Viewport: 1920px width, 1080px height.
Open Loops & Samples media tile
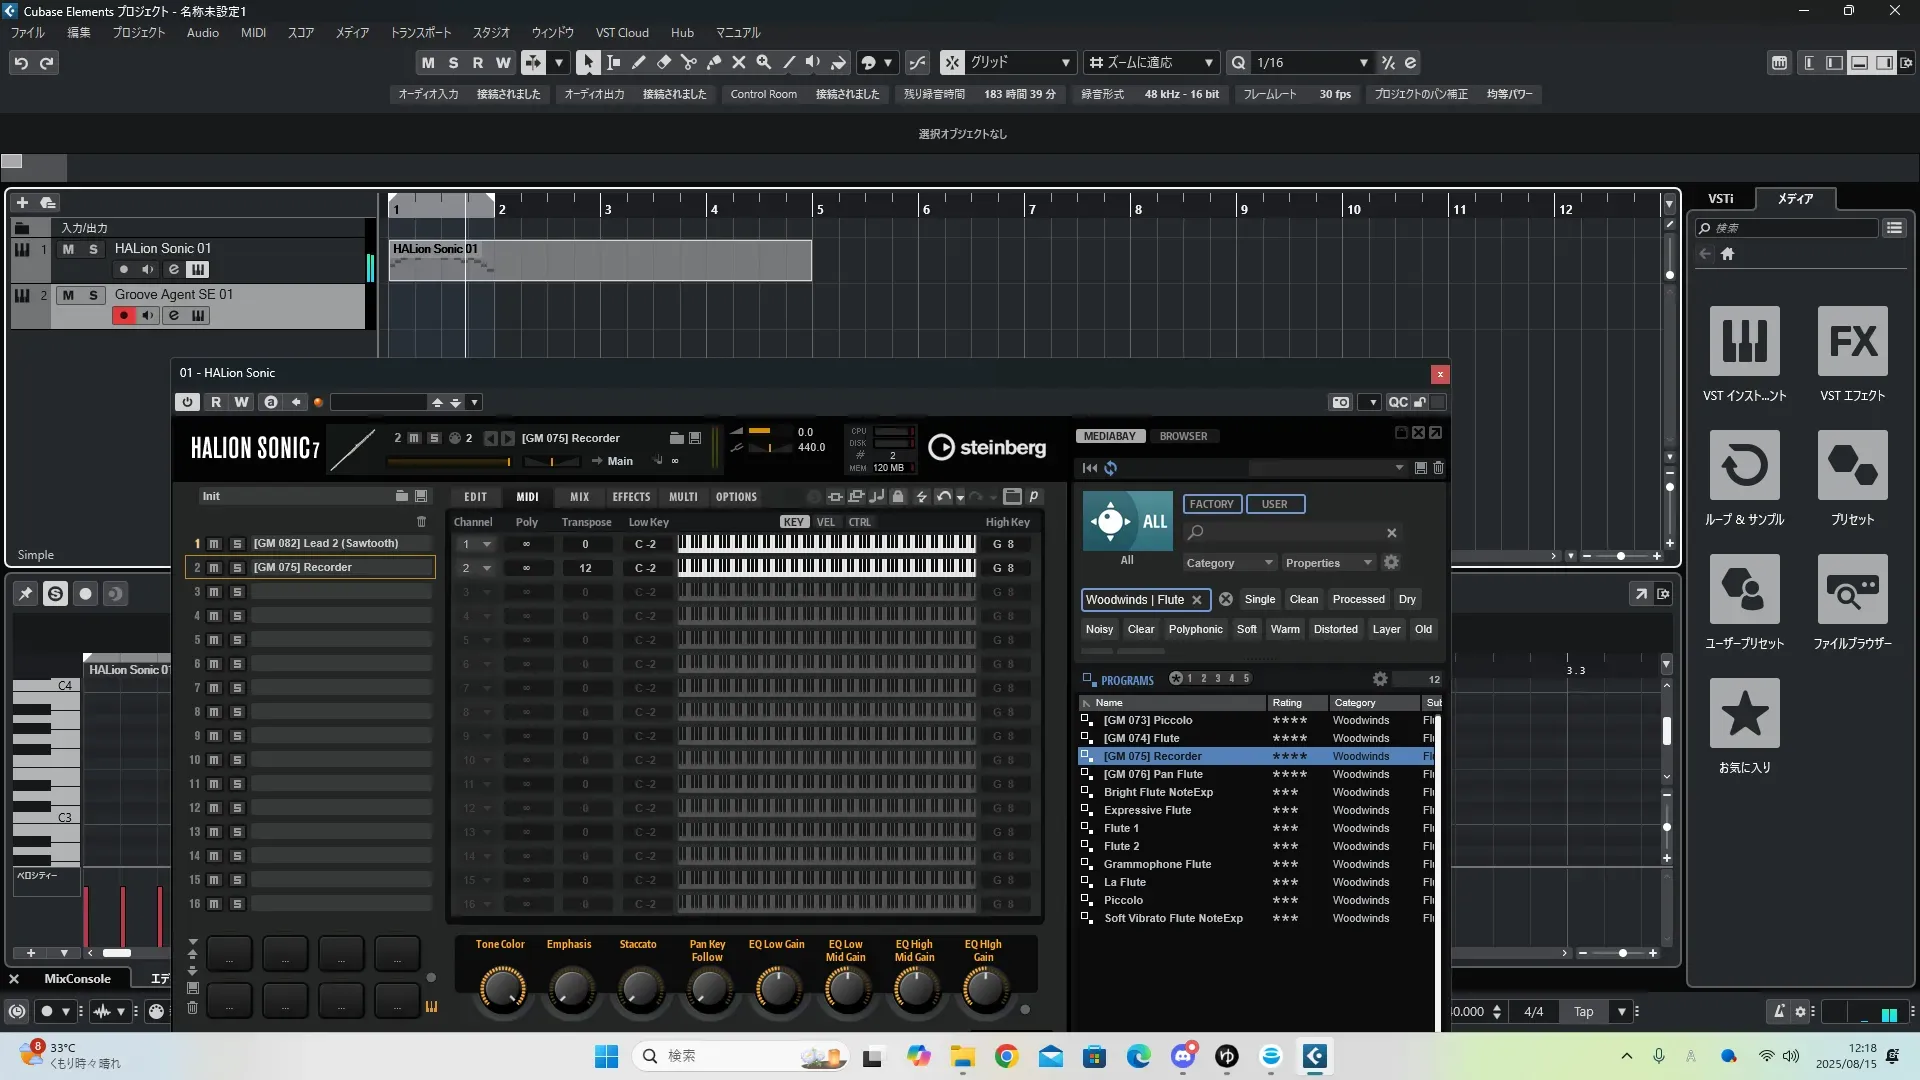click(1744, 466)
